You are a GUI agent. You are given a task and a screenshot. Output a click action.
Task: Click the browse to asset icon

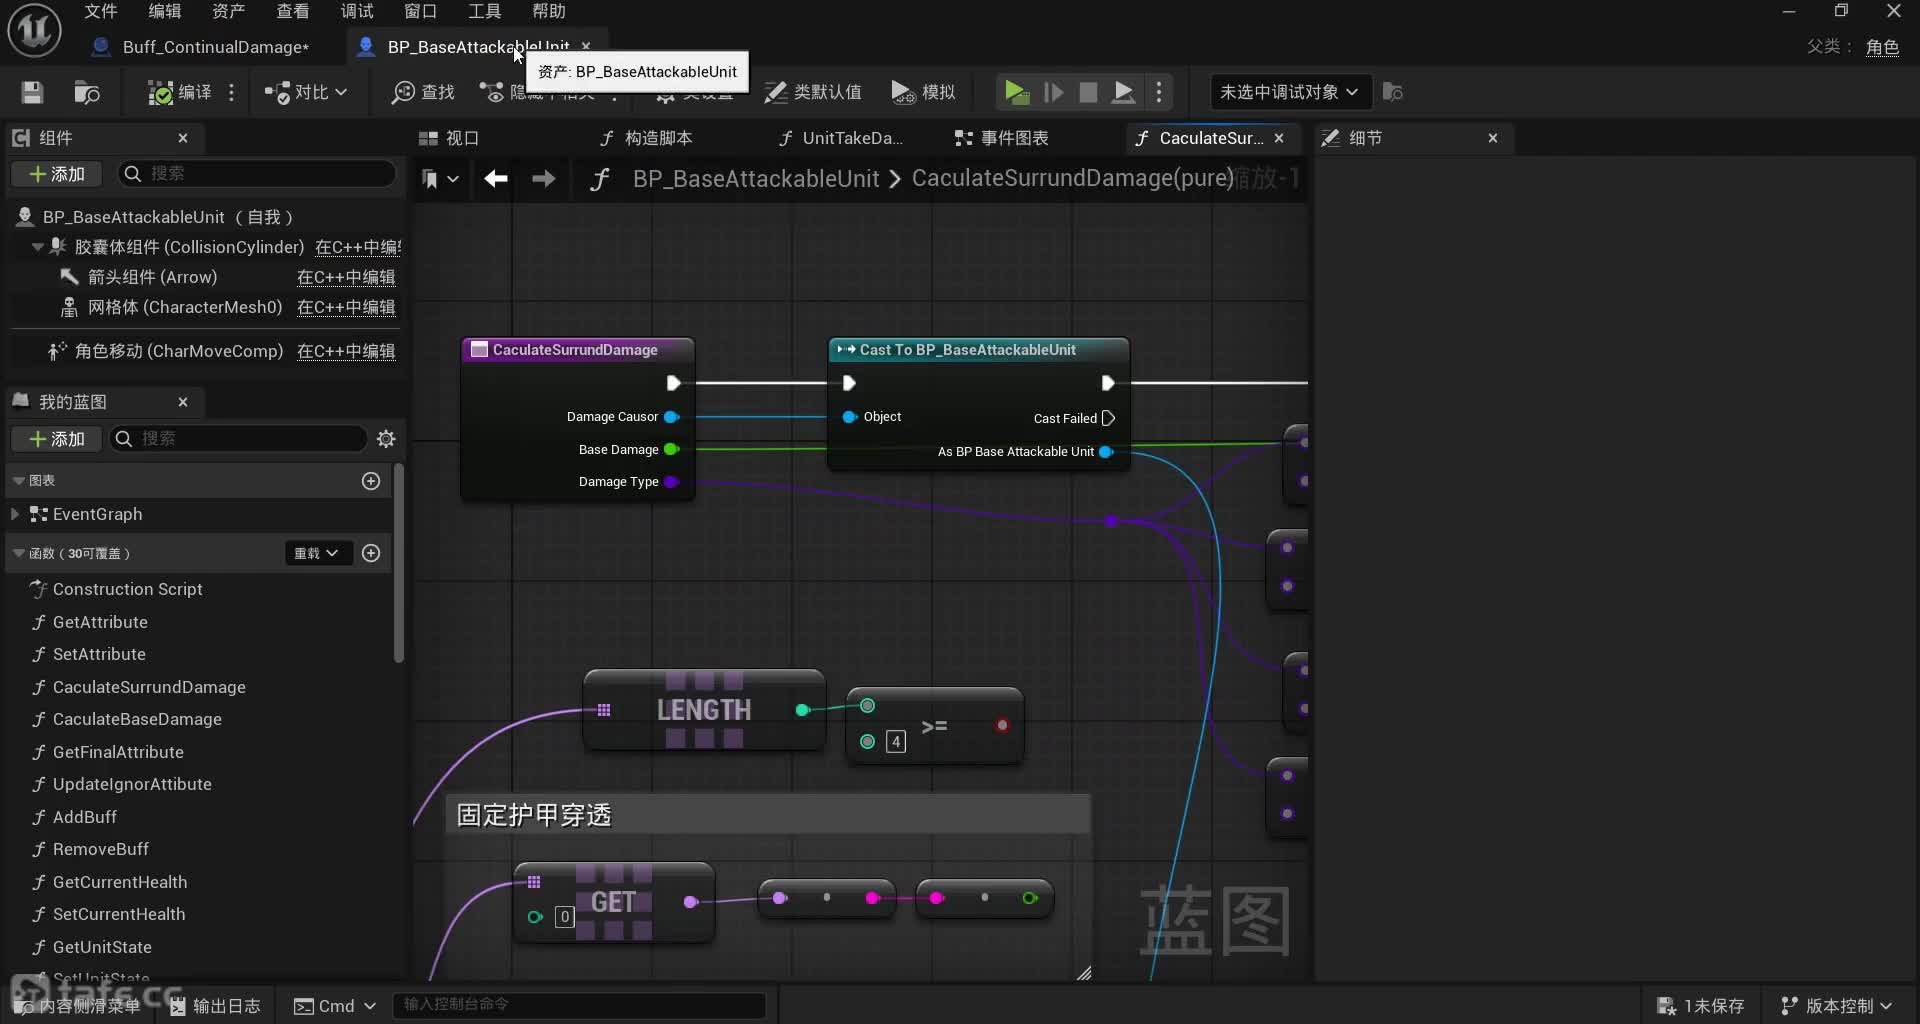pos(87,92)
